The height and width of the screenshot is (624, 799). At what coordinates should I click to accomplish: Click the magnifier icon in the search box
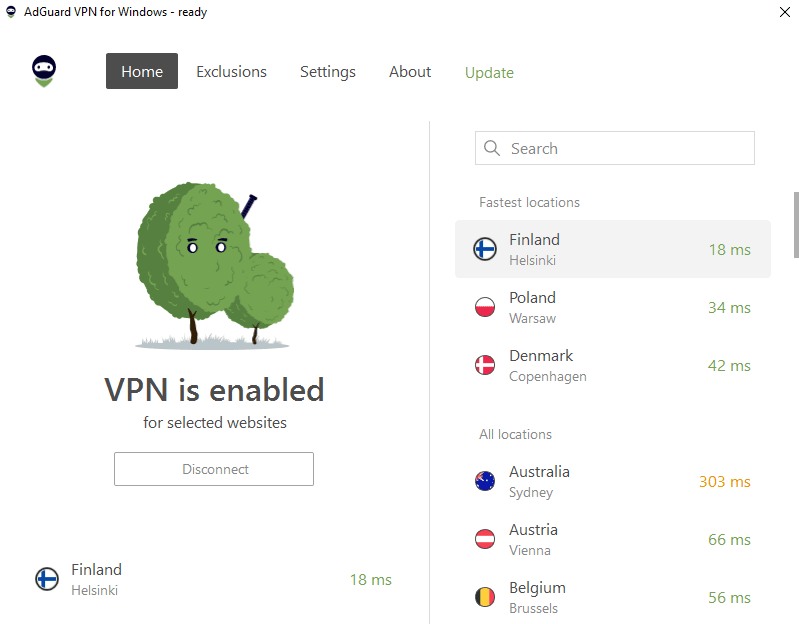point(492,148)
